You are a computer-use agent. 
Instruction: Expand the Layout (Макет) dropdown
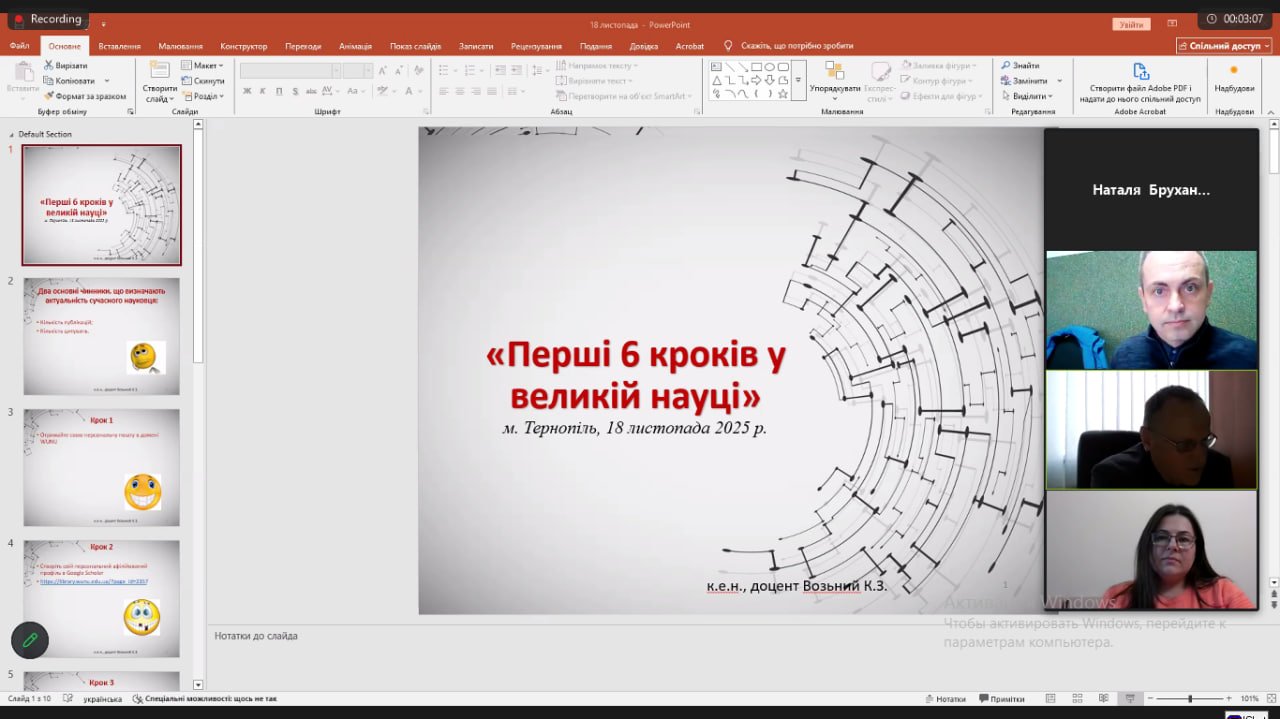[x=204, y=66]
